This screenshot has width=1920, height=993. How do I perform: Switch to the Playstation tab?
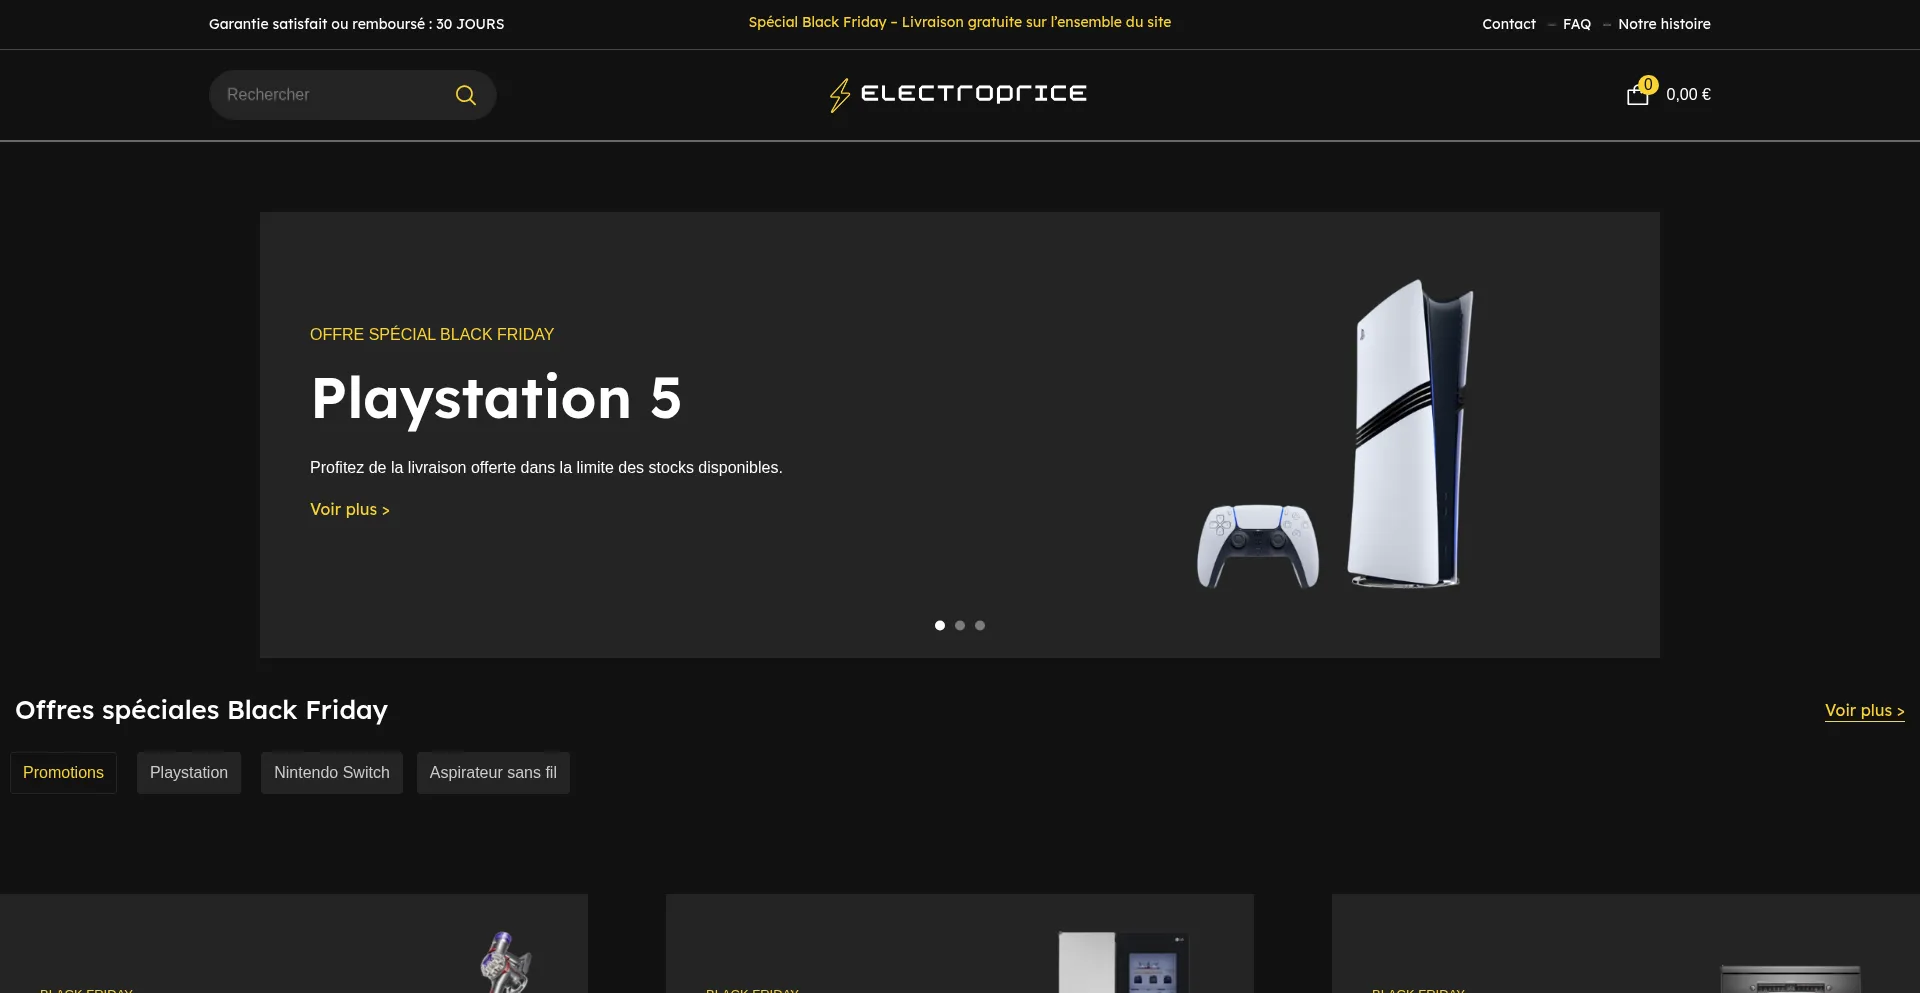[189, 773]
